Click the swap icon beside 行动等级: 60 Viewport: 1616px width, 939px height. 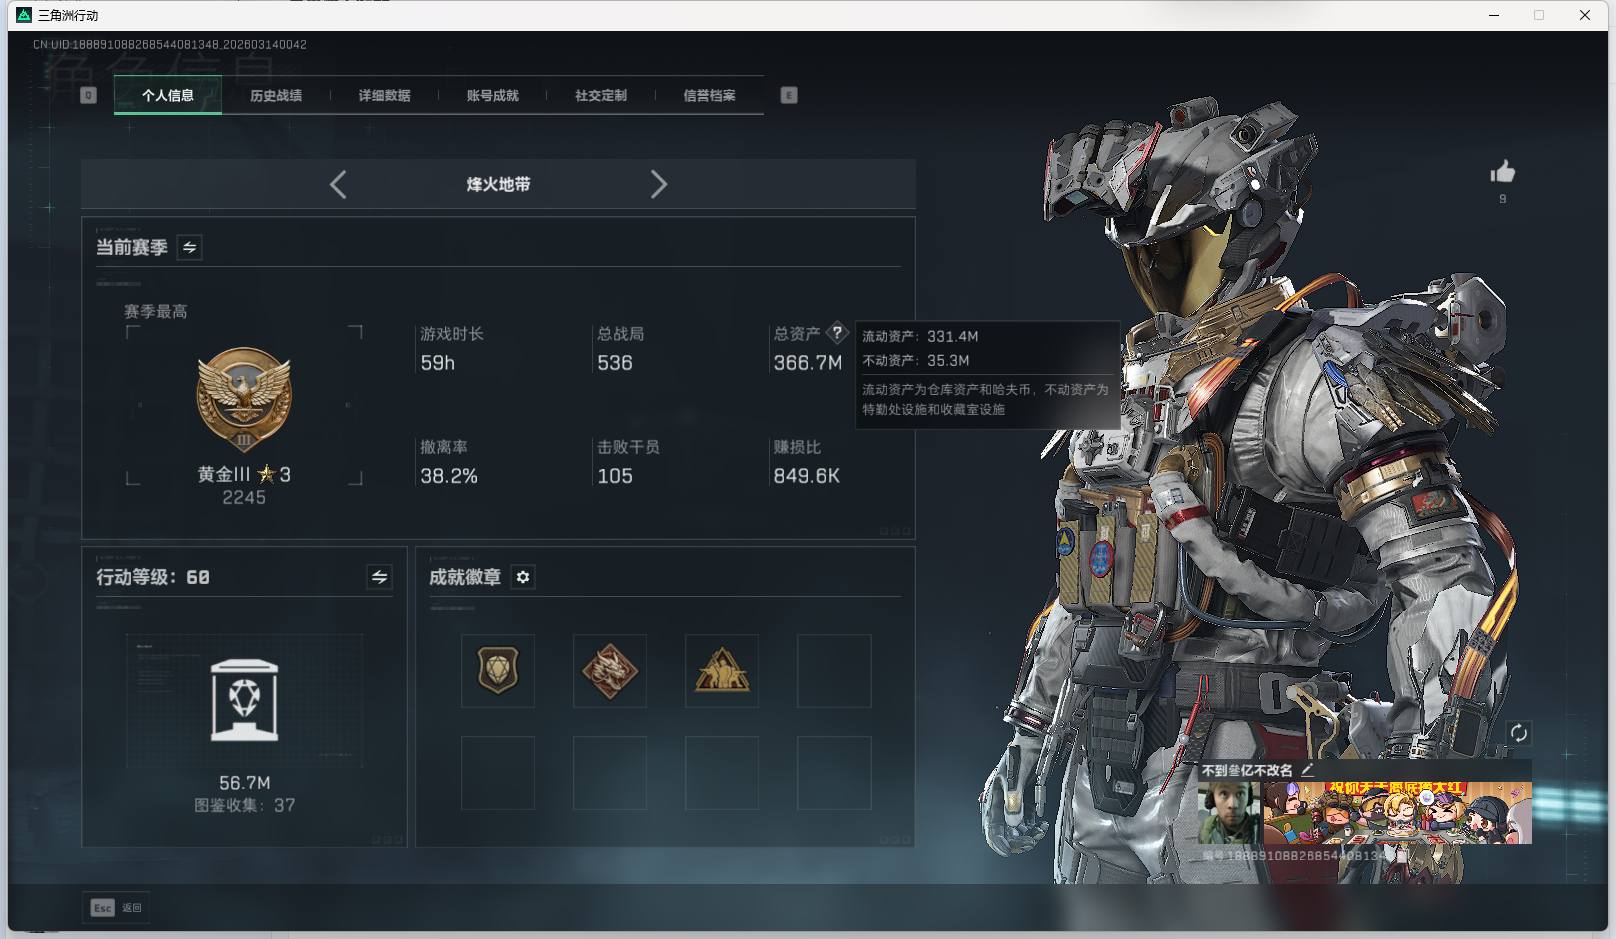point(380,577)
